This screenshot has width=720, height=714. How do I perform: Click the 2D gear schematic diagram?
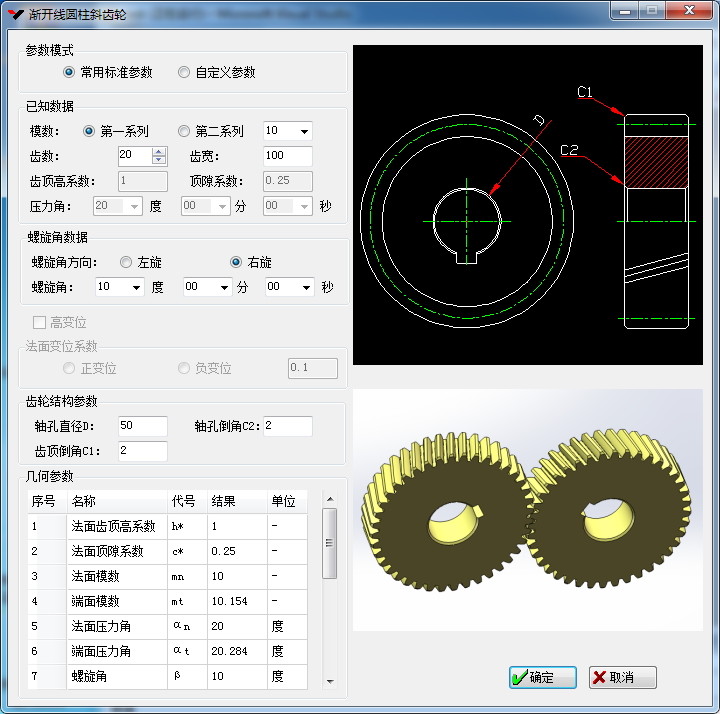[x=528, y=205]
